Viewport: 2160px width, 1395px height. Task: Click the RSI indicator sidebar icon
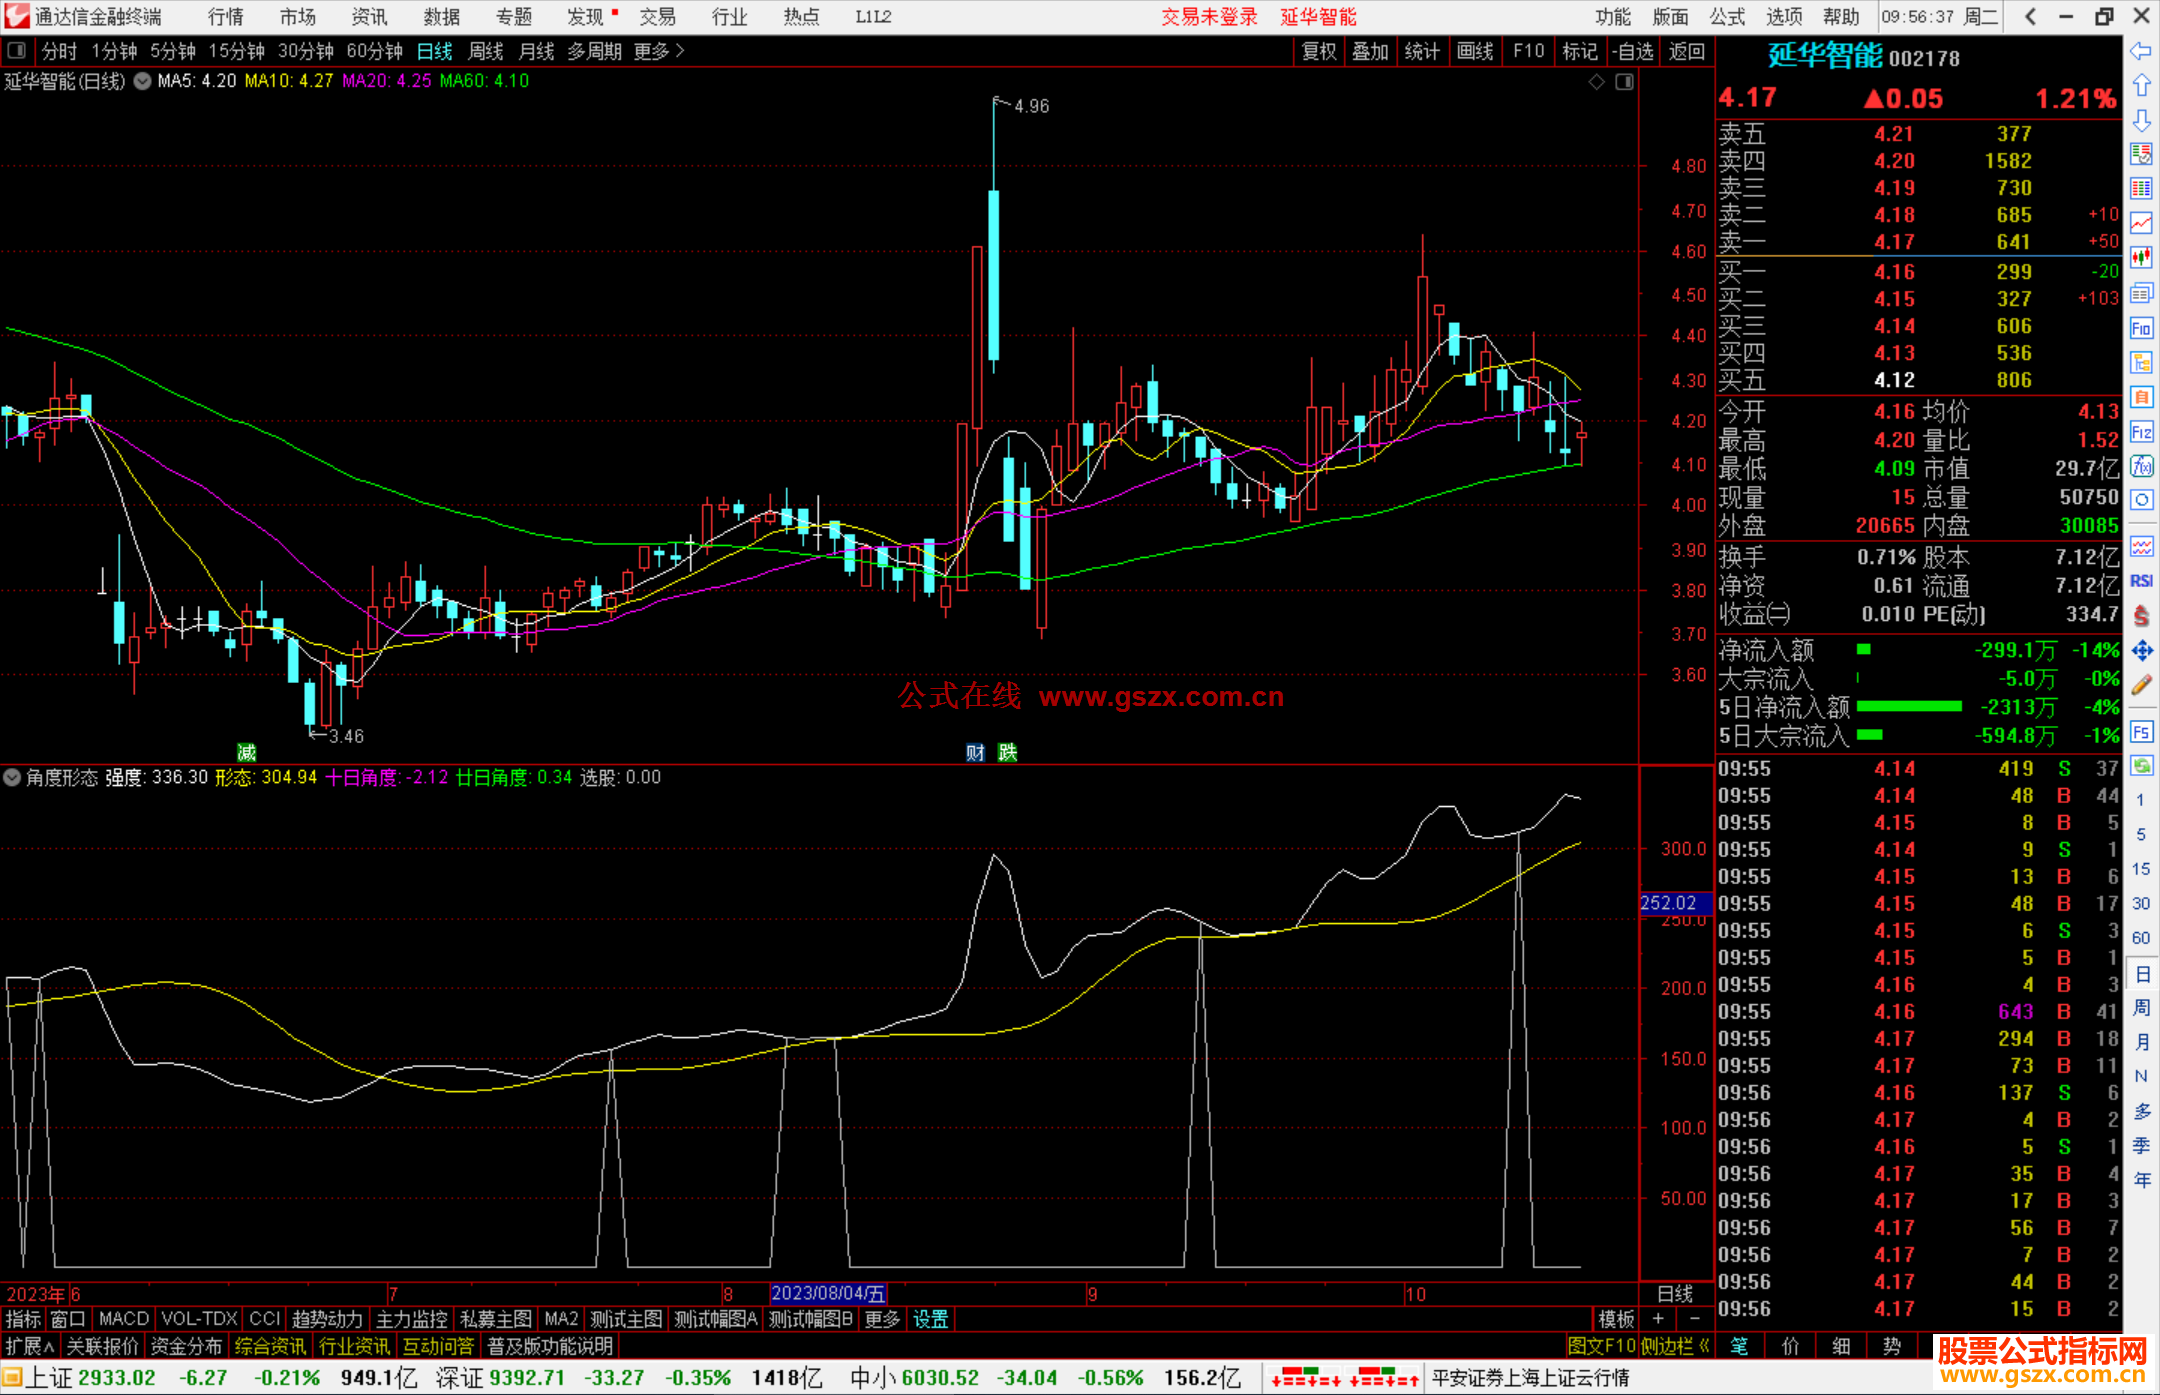[x=2141, y=581]
